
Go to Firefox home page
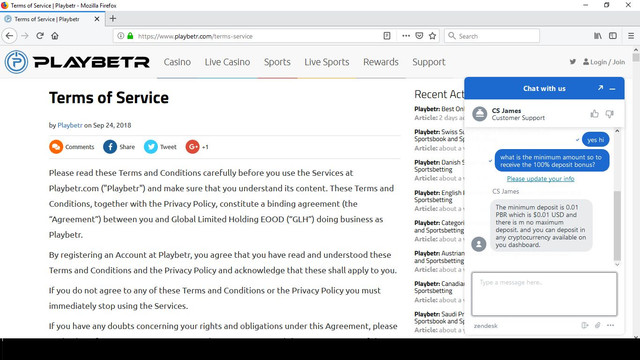coord(55,36)
